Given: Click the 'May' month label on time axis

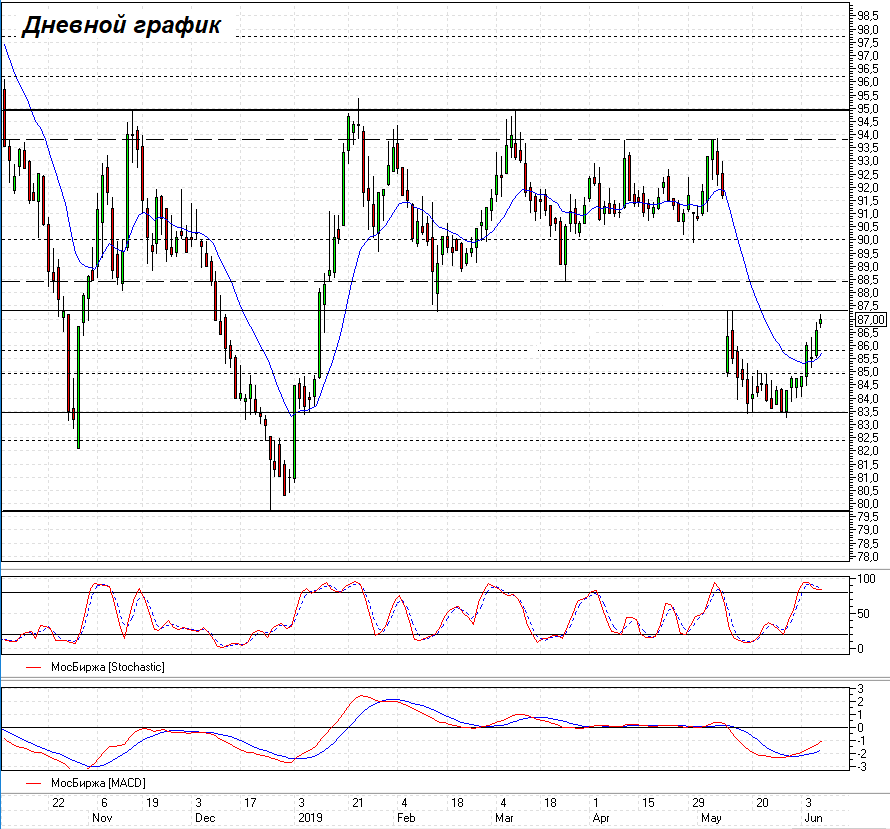Looking at the screenshot, I should click(x=711, y=818).
